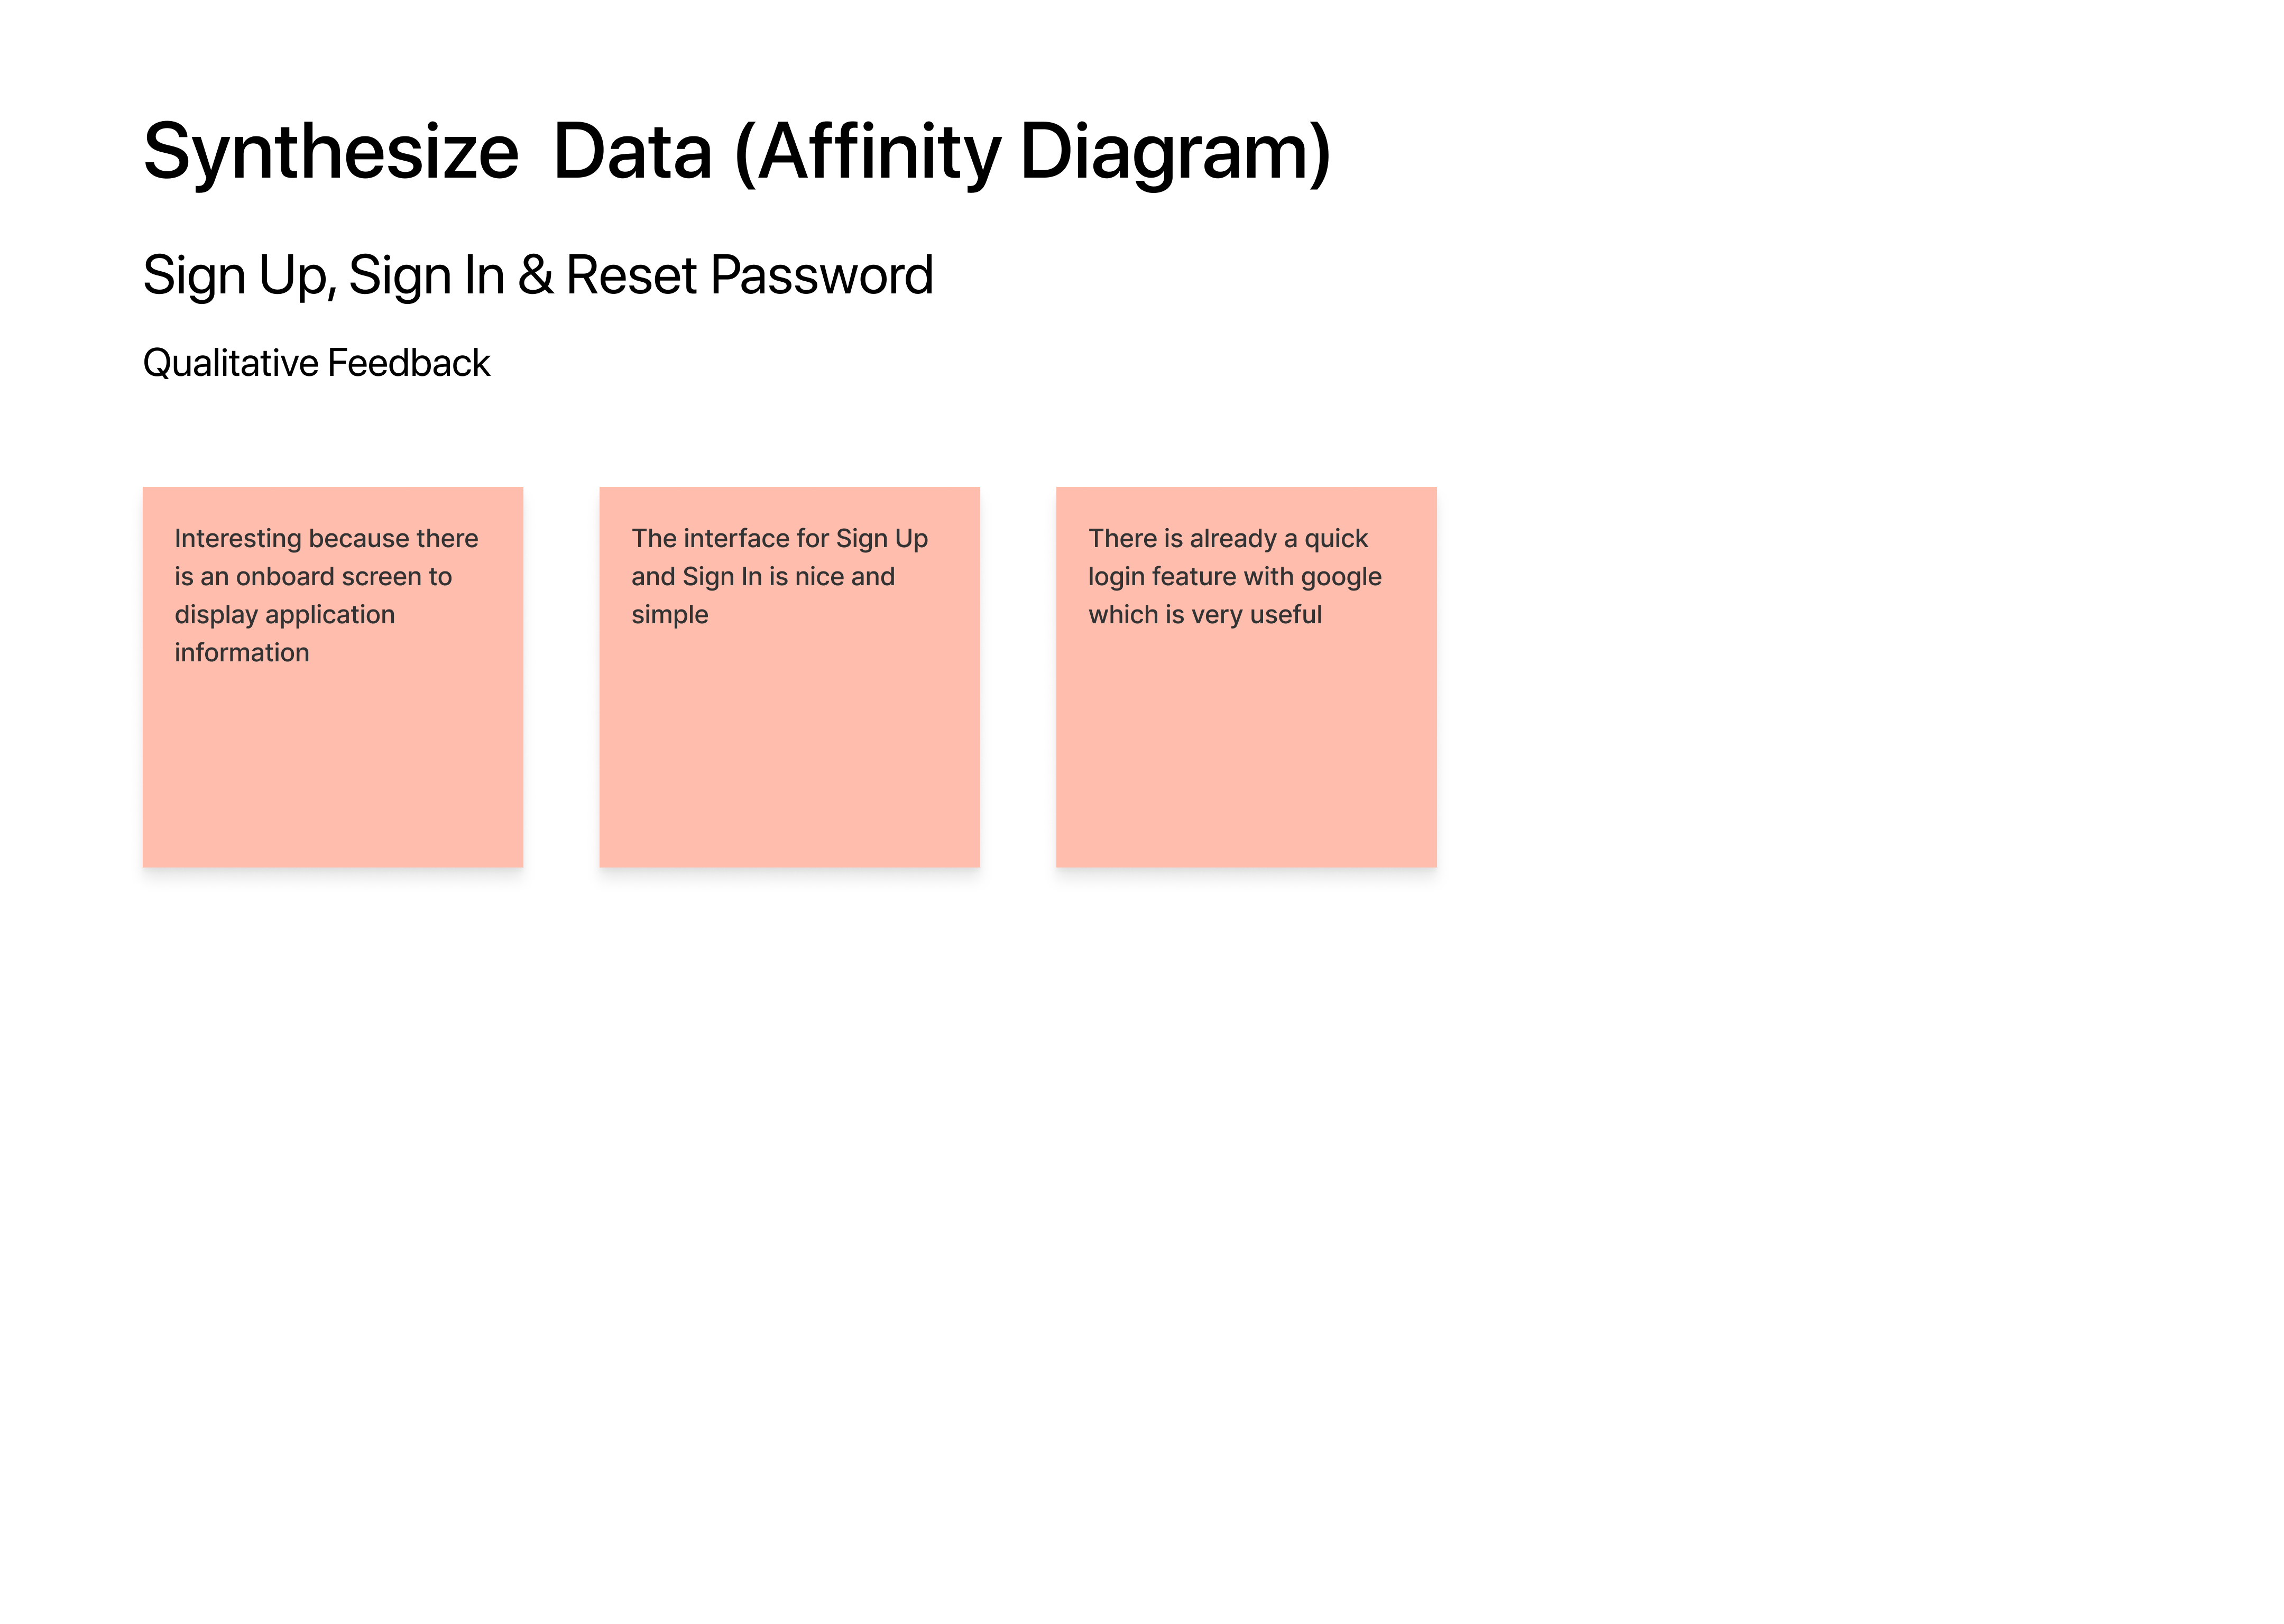Click the word "Synthesize" in the title

tap(331, 152)
